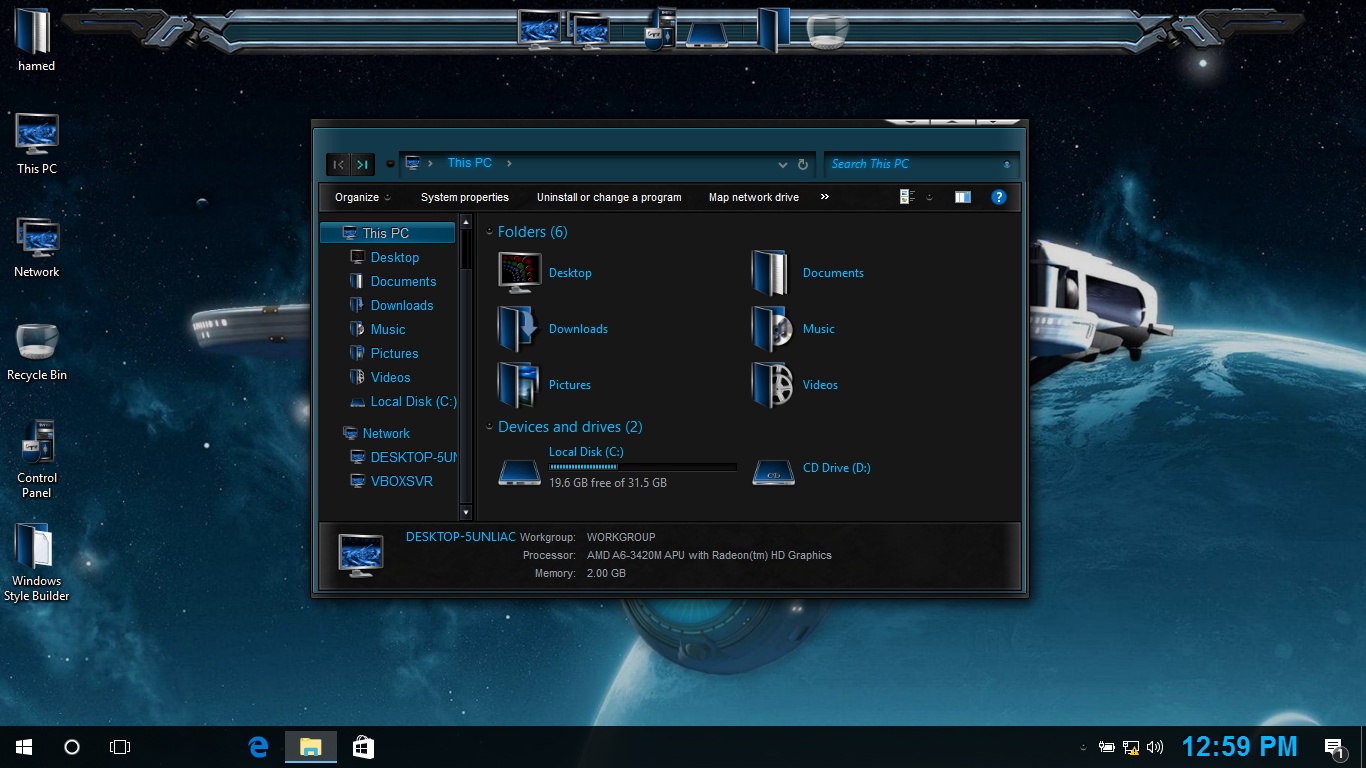Open the Store icon on taskbar
This screenshot has height=768, width=1366.
363,747
